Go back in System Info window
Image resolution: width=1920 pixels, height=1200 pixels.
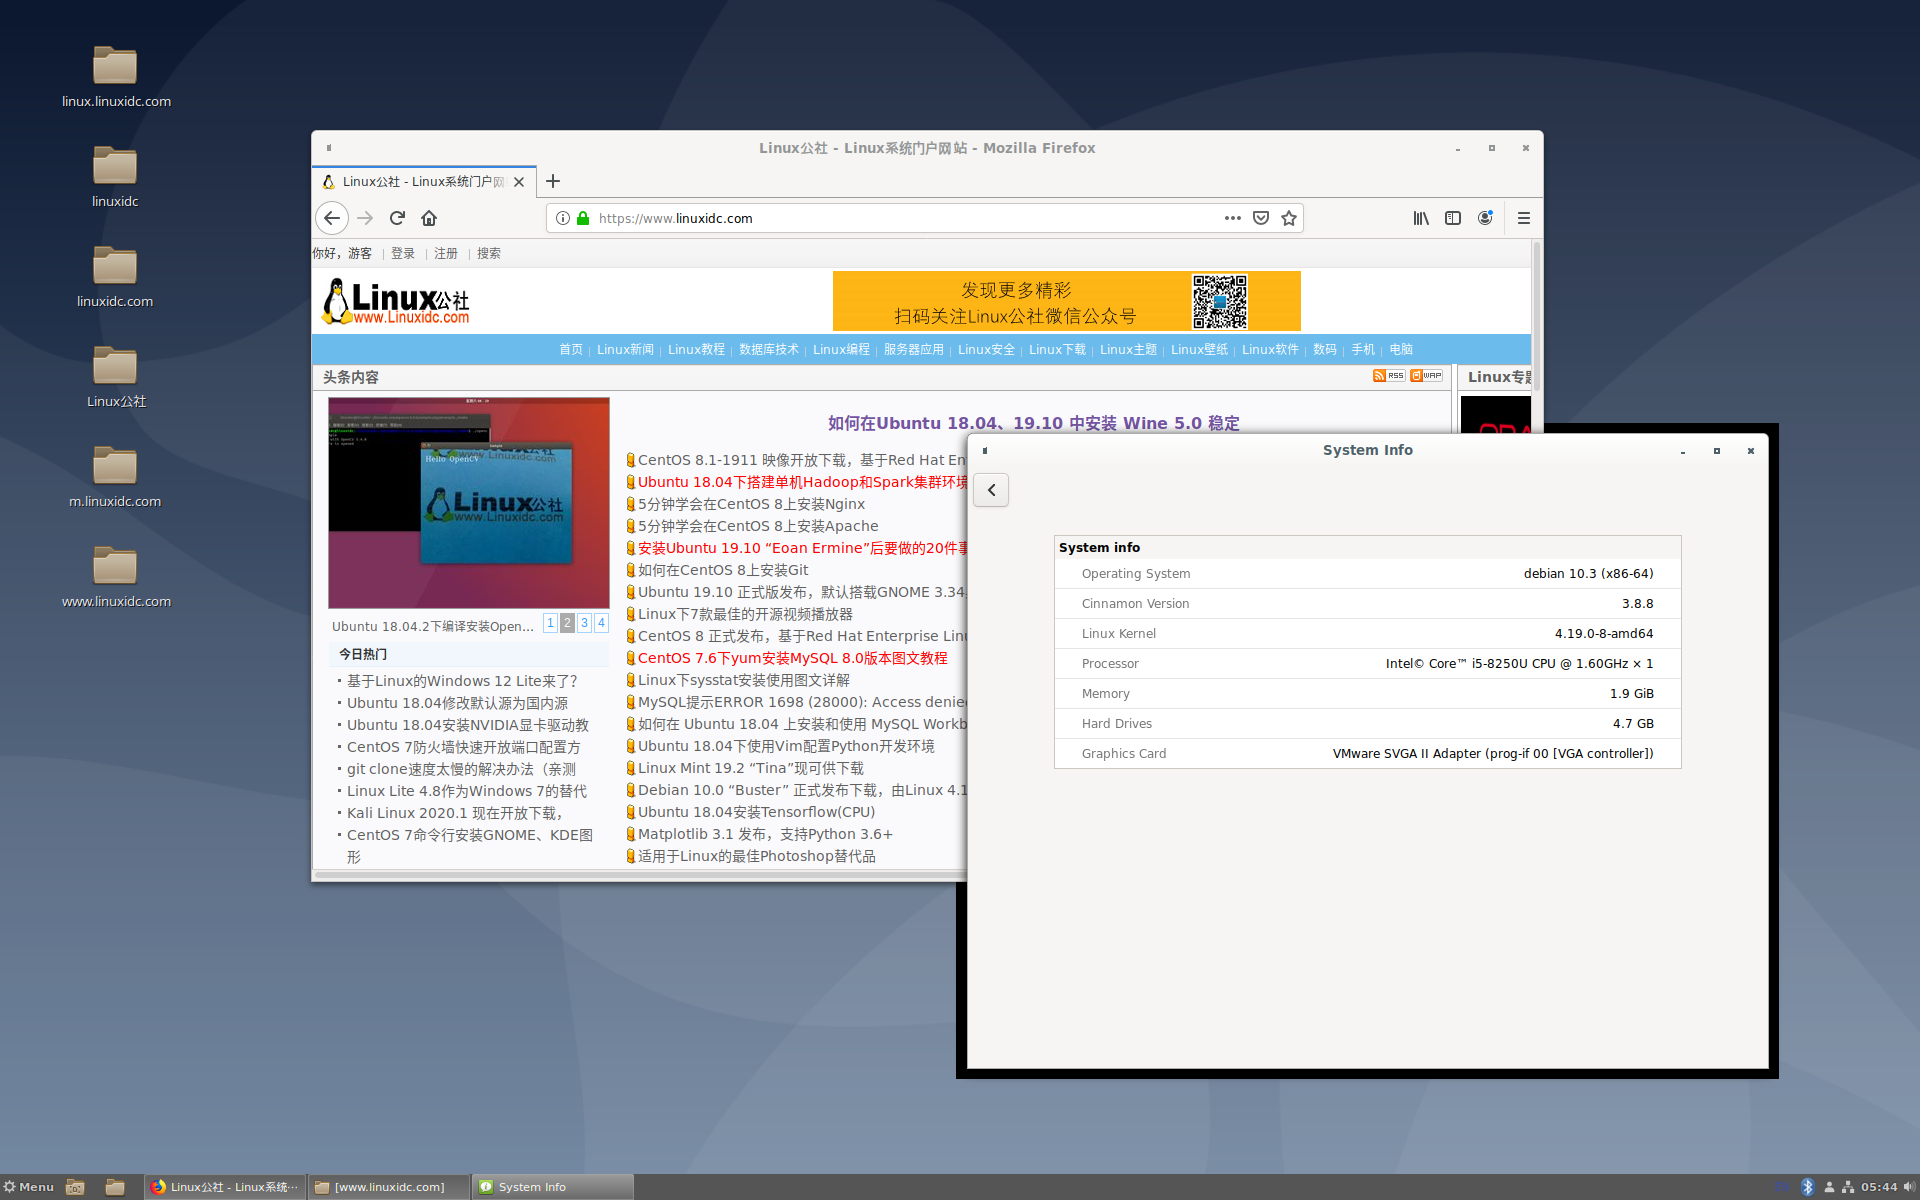[x=991, y=490]
